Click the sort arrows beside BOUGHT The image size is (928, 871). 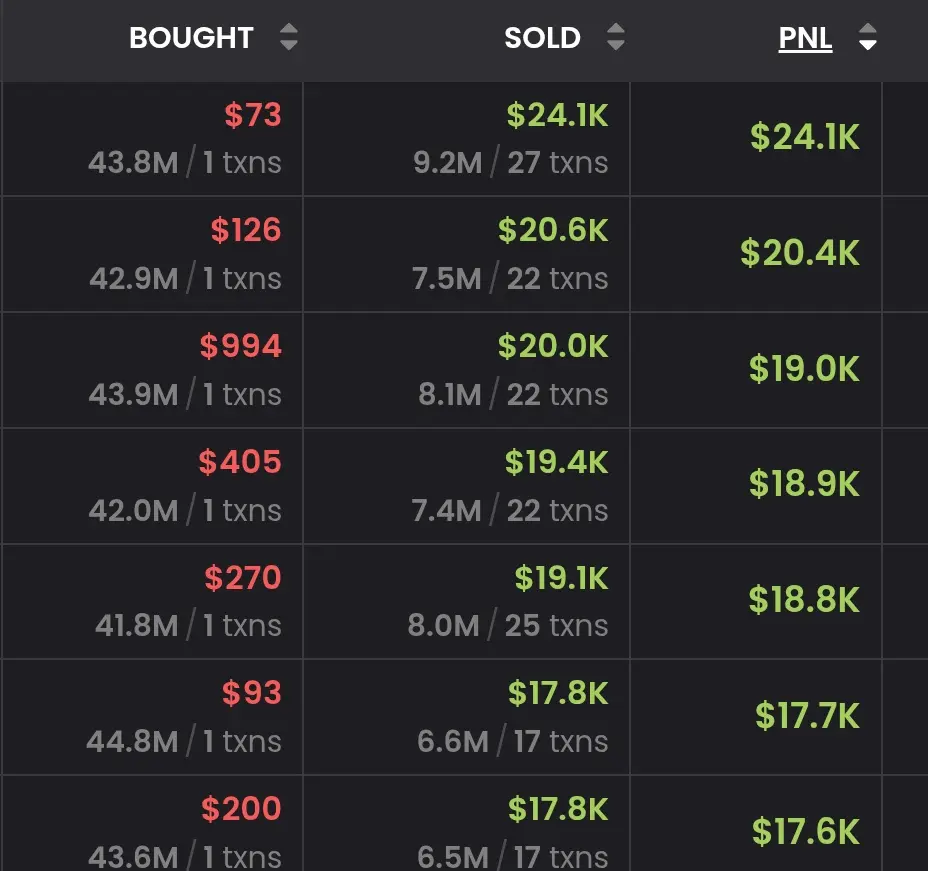click(289, 38)
